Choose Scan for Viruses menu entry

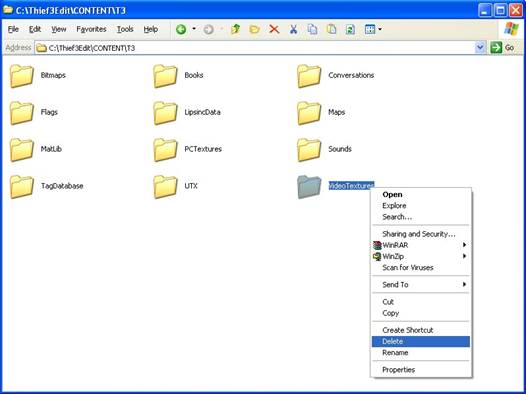[421, 268]
